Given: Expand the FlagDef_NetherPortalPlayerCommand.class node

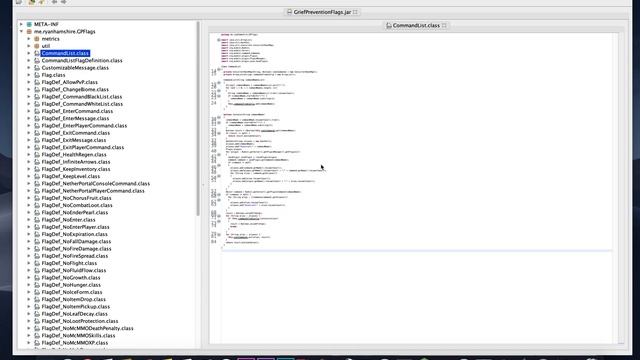Looking at the screenshot, I should pos(29,191).
